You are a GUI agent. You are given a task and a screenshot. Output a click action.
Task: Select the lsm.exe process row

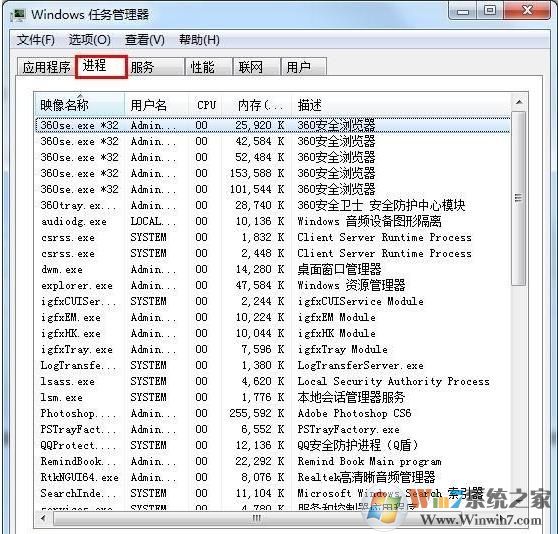pyautogui.click(x=273, y=397)
